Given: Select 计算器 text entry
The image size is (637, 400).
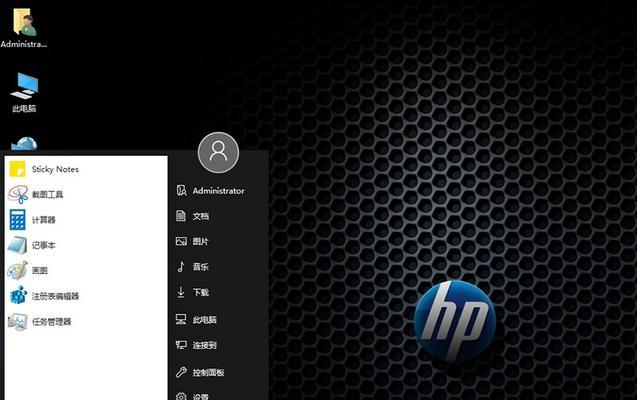Looking at the screenshot, I should coord(43,220).
